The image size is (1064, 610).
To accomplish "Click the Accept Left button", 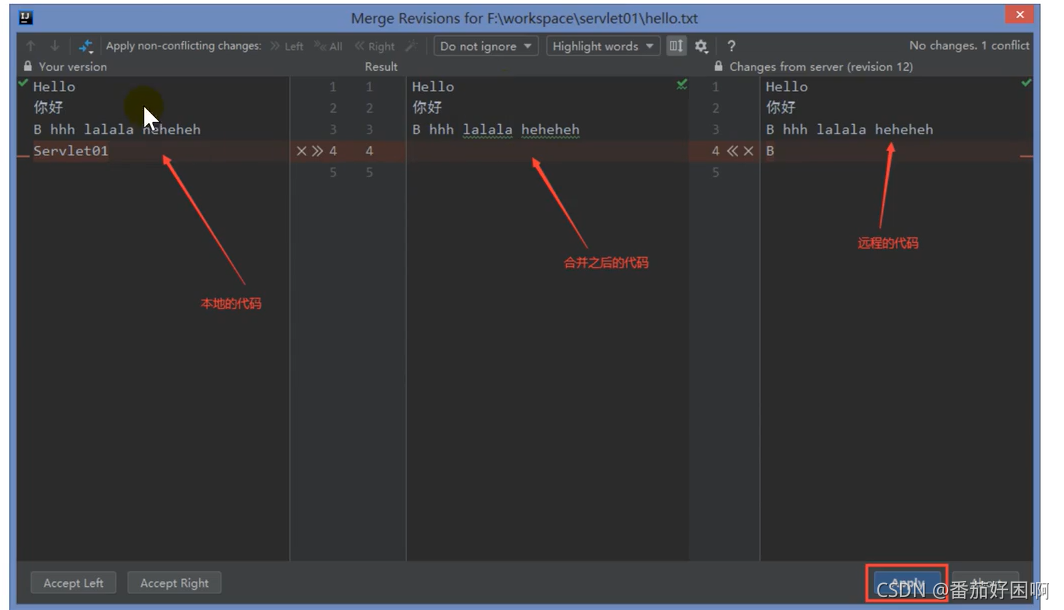I will coord(73,583).
